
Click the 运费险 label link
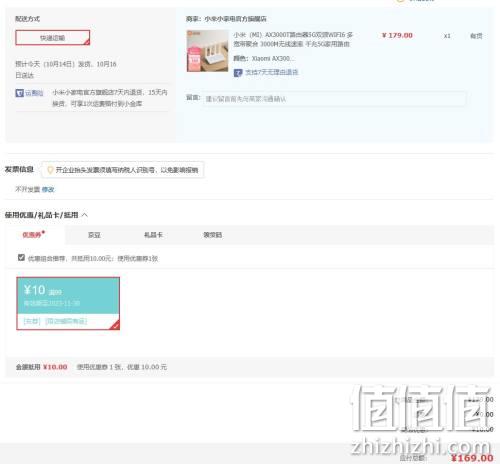(x=34, y=93)
